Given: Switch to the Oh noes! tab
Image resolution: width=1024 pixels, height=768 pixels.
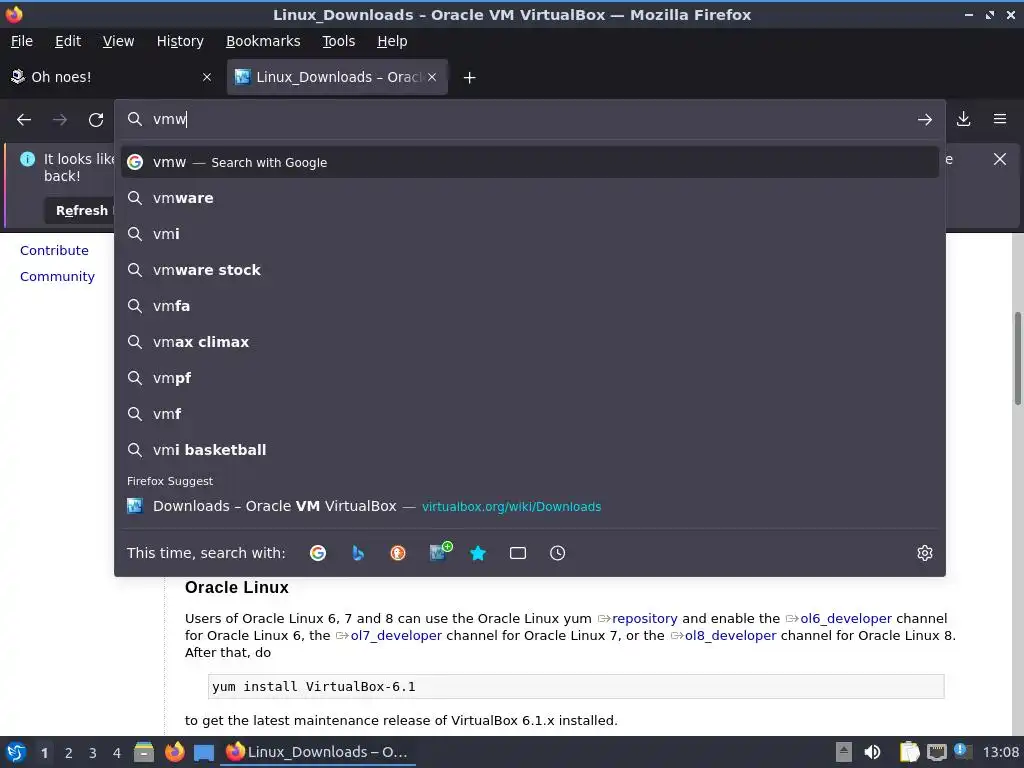Looking at the screenshot, I should tap(111, 77).
